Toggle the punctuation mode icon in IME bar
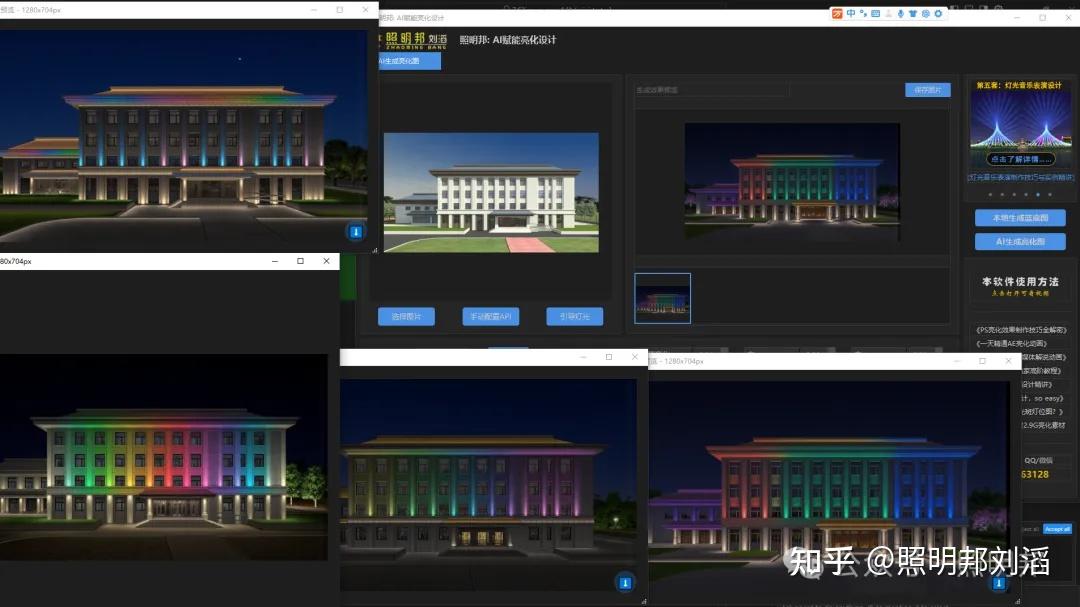The image size is (1080, 607). [863, 13]
